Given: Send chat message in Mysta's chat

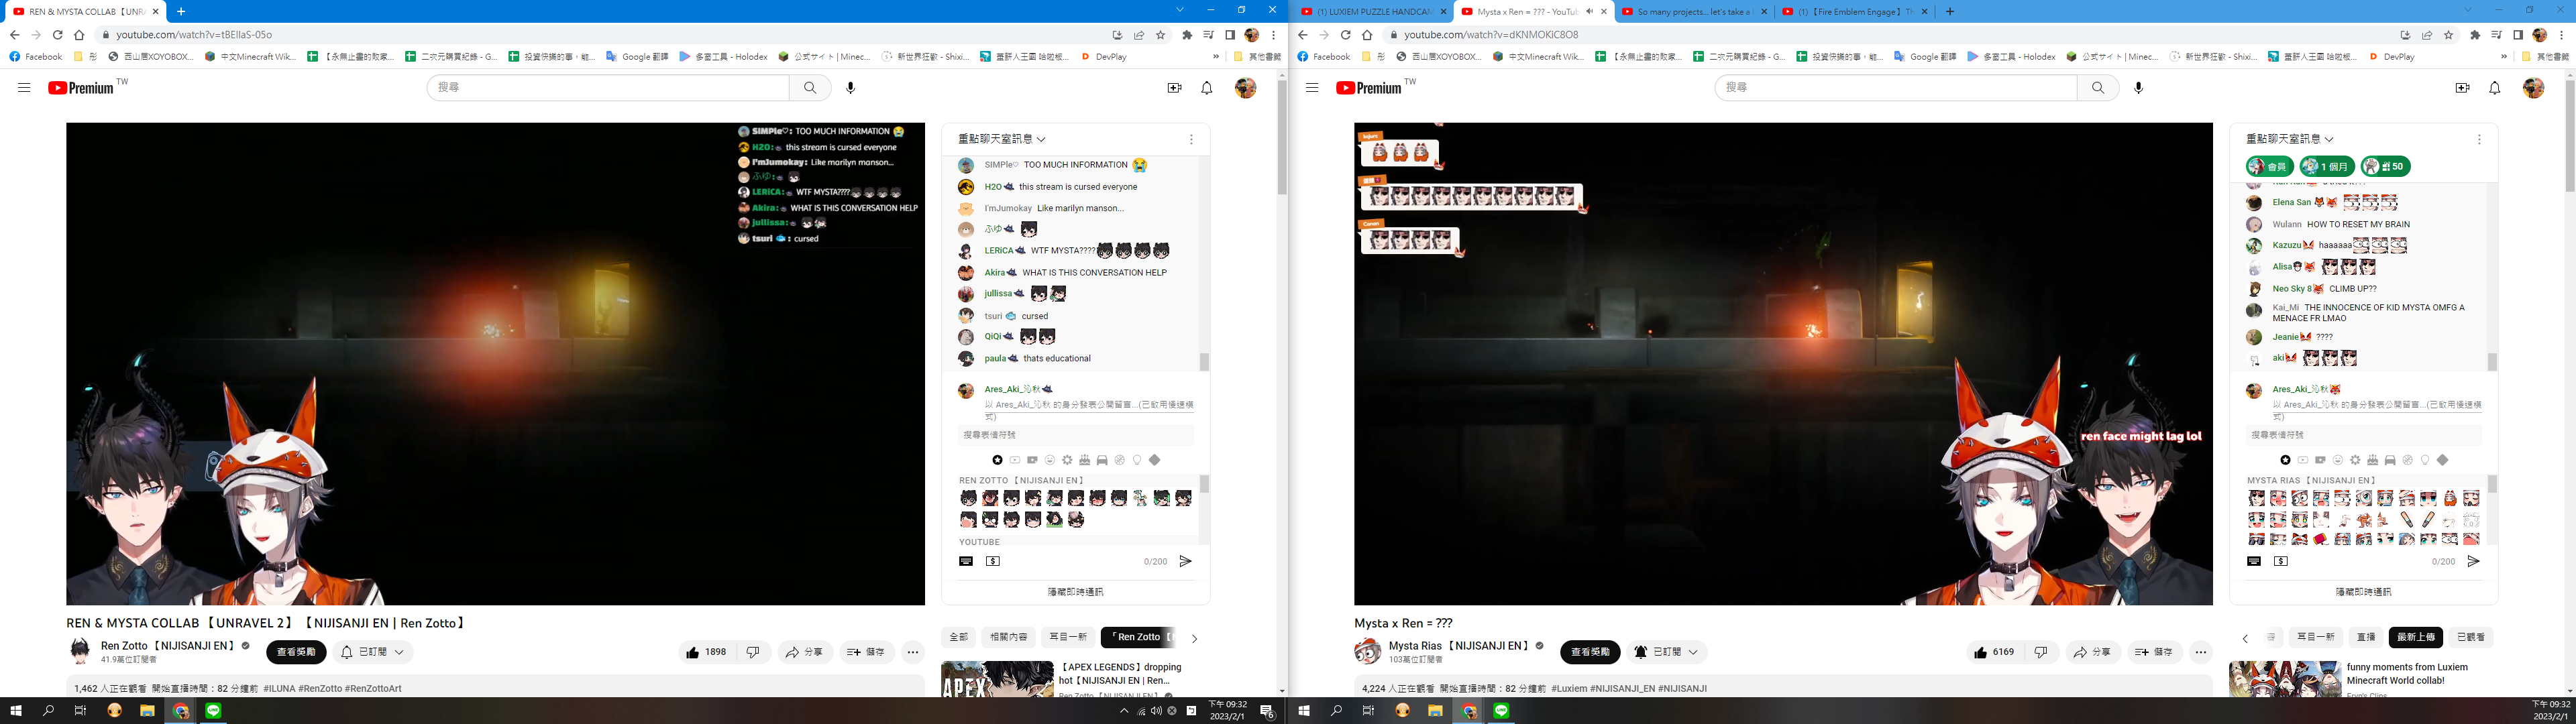Looking at the screenshot, I should pos(2473,561).
